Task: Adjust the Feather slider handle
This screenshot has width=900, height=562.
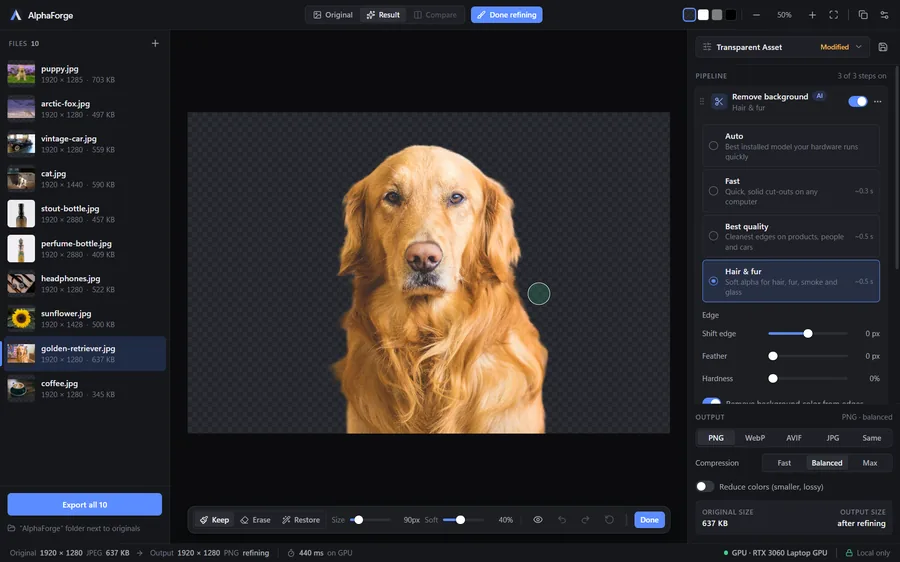Action: (773, 356)
